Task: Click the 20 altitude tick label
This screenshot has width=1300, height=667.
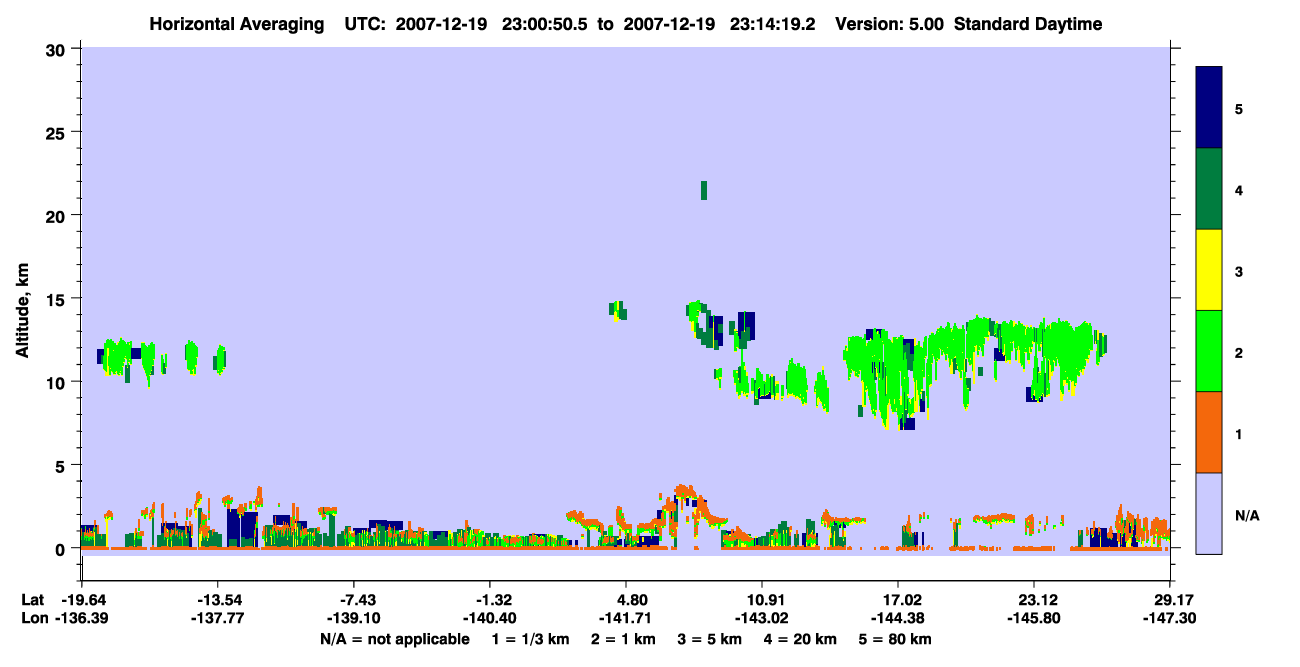Action: pos(57,216)
